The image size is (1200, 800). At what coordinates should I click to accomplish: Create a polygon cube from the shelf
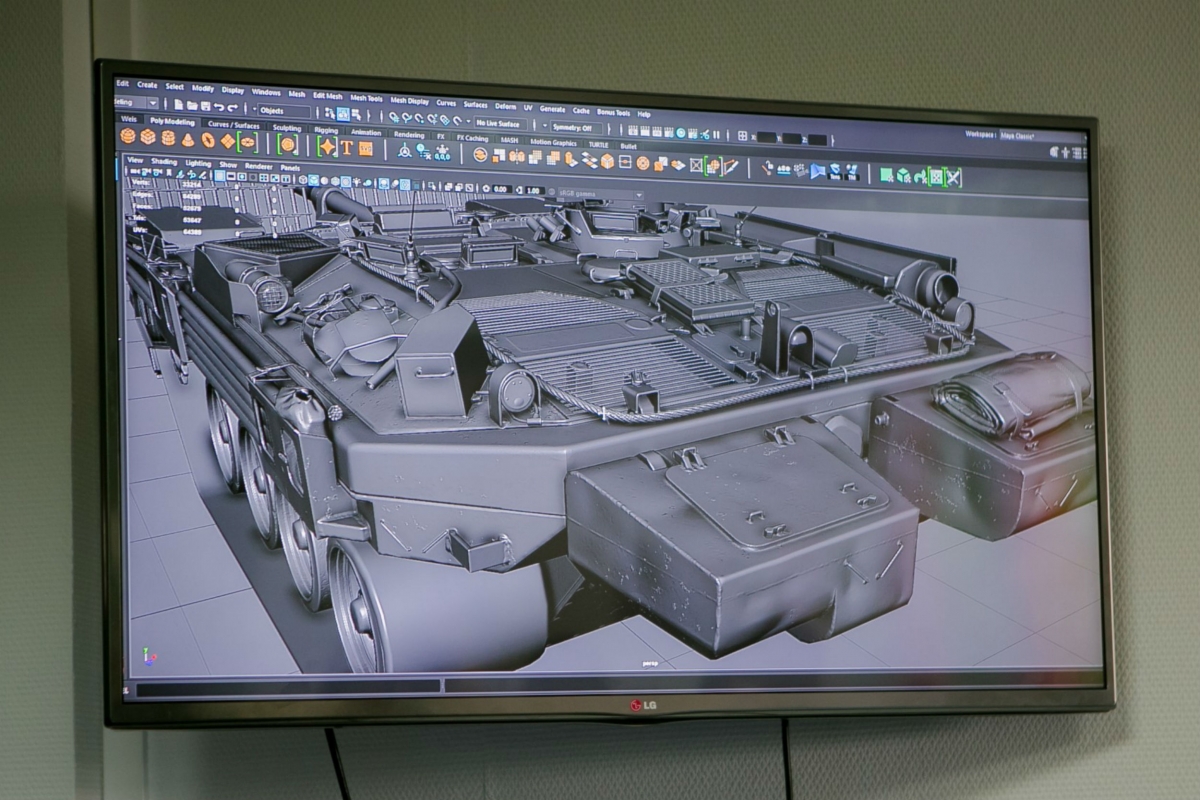148,137
